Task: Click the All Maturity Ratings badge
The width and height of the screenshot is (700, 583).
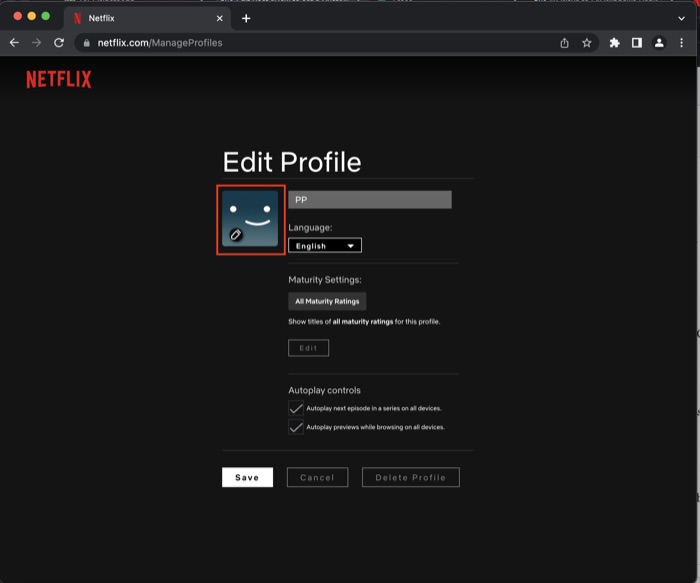Action: tap(327, 301)
